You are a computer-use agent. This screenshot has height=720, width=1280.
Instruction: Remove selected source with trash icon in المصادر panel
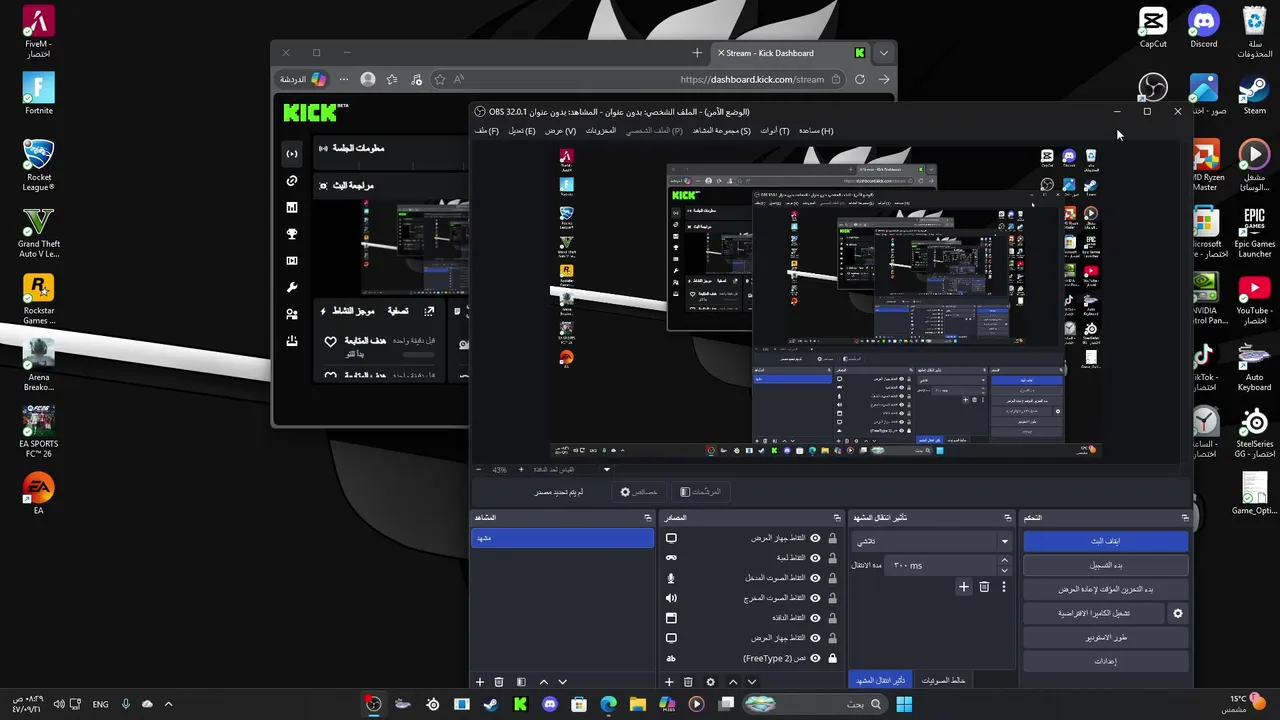688,682
